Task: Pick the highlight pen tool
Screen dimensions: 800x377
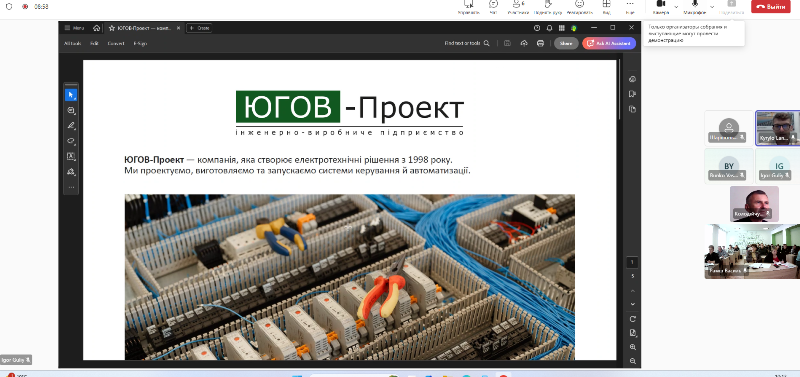Action: 71,125
